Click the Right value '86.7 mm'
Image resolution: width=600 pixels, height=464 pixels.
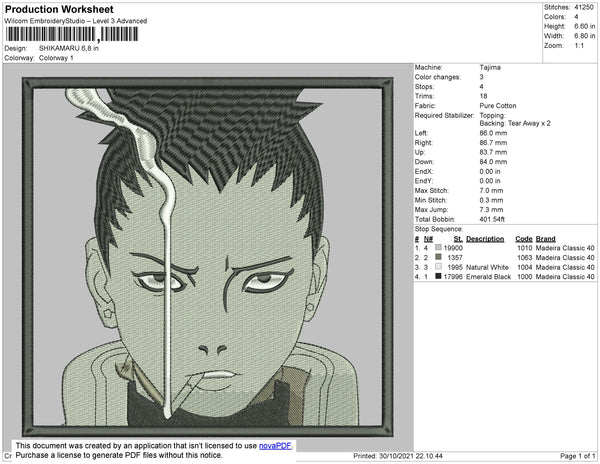click(x=493, y=143)
